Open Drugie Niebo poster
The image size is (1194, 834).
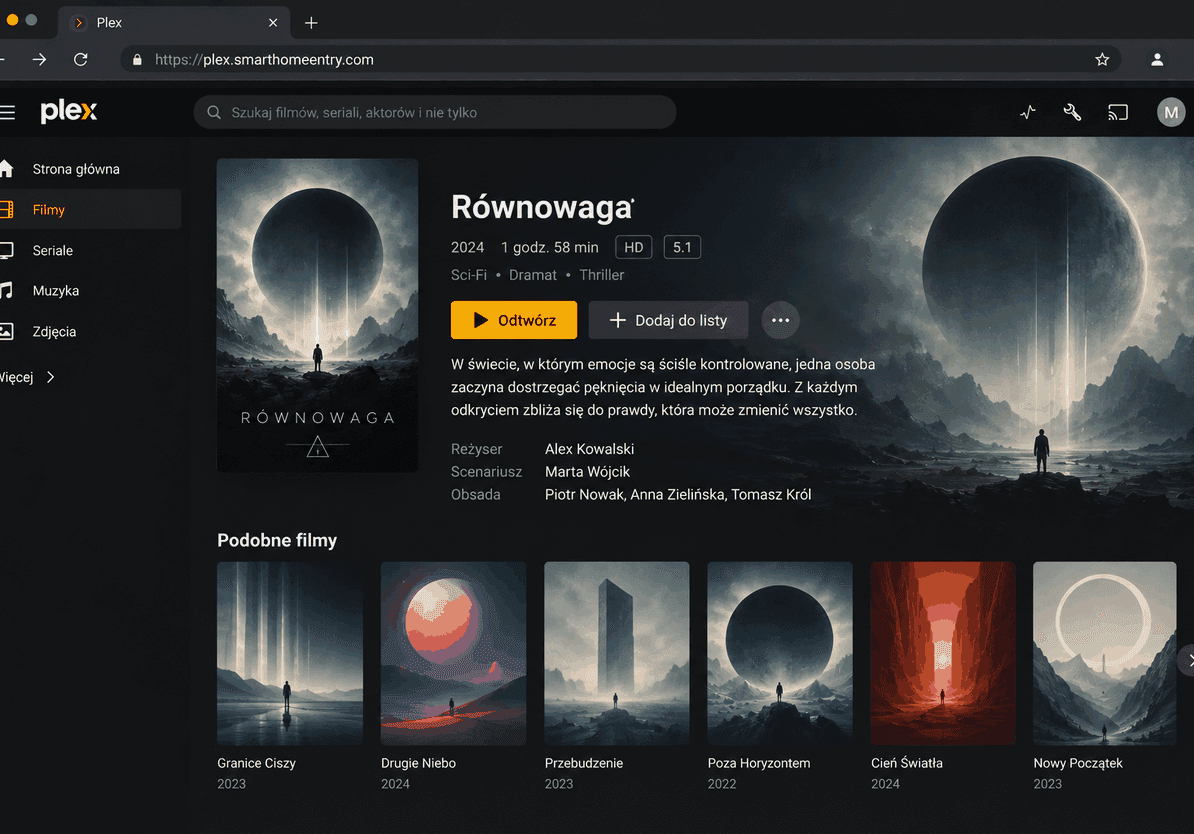click(x=453, y=653)
